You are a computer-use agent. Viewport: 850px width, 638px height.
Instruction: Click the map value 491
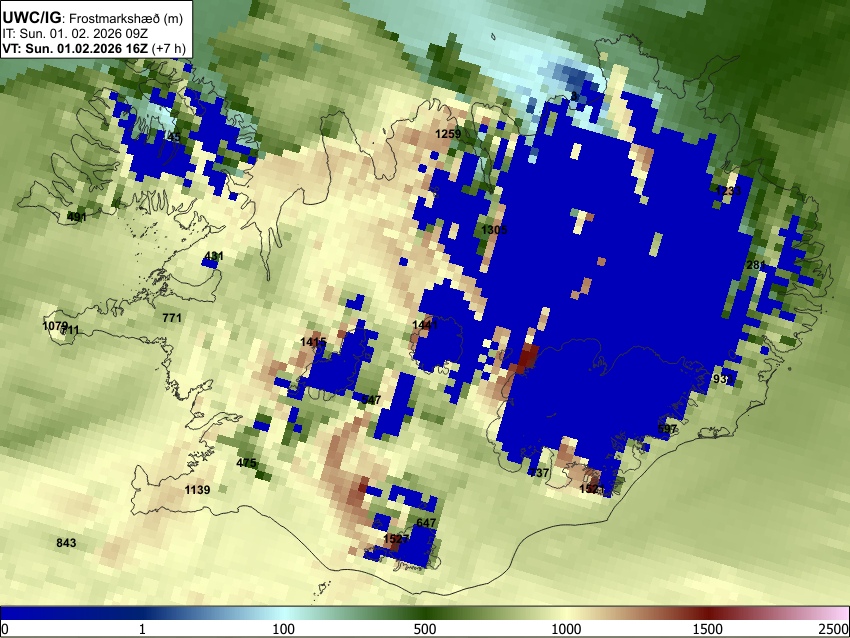point(76,217)
